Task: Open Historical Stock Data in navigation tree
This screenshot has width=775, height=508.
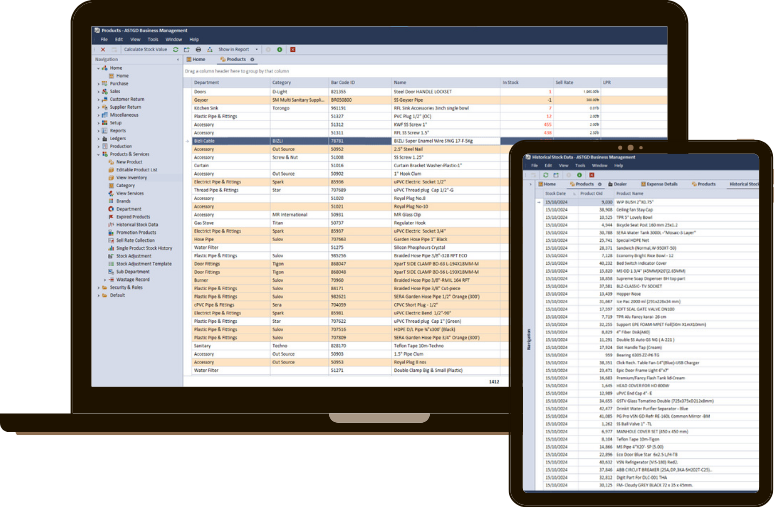Action: pos(137,225)
